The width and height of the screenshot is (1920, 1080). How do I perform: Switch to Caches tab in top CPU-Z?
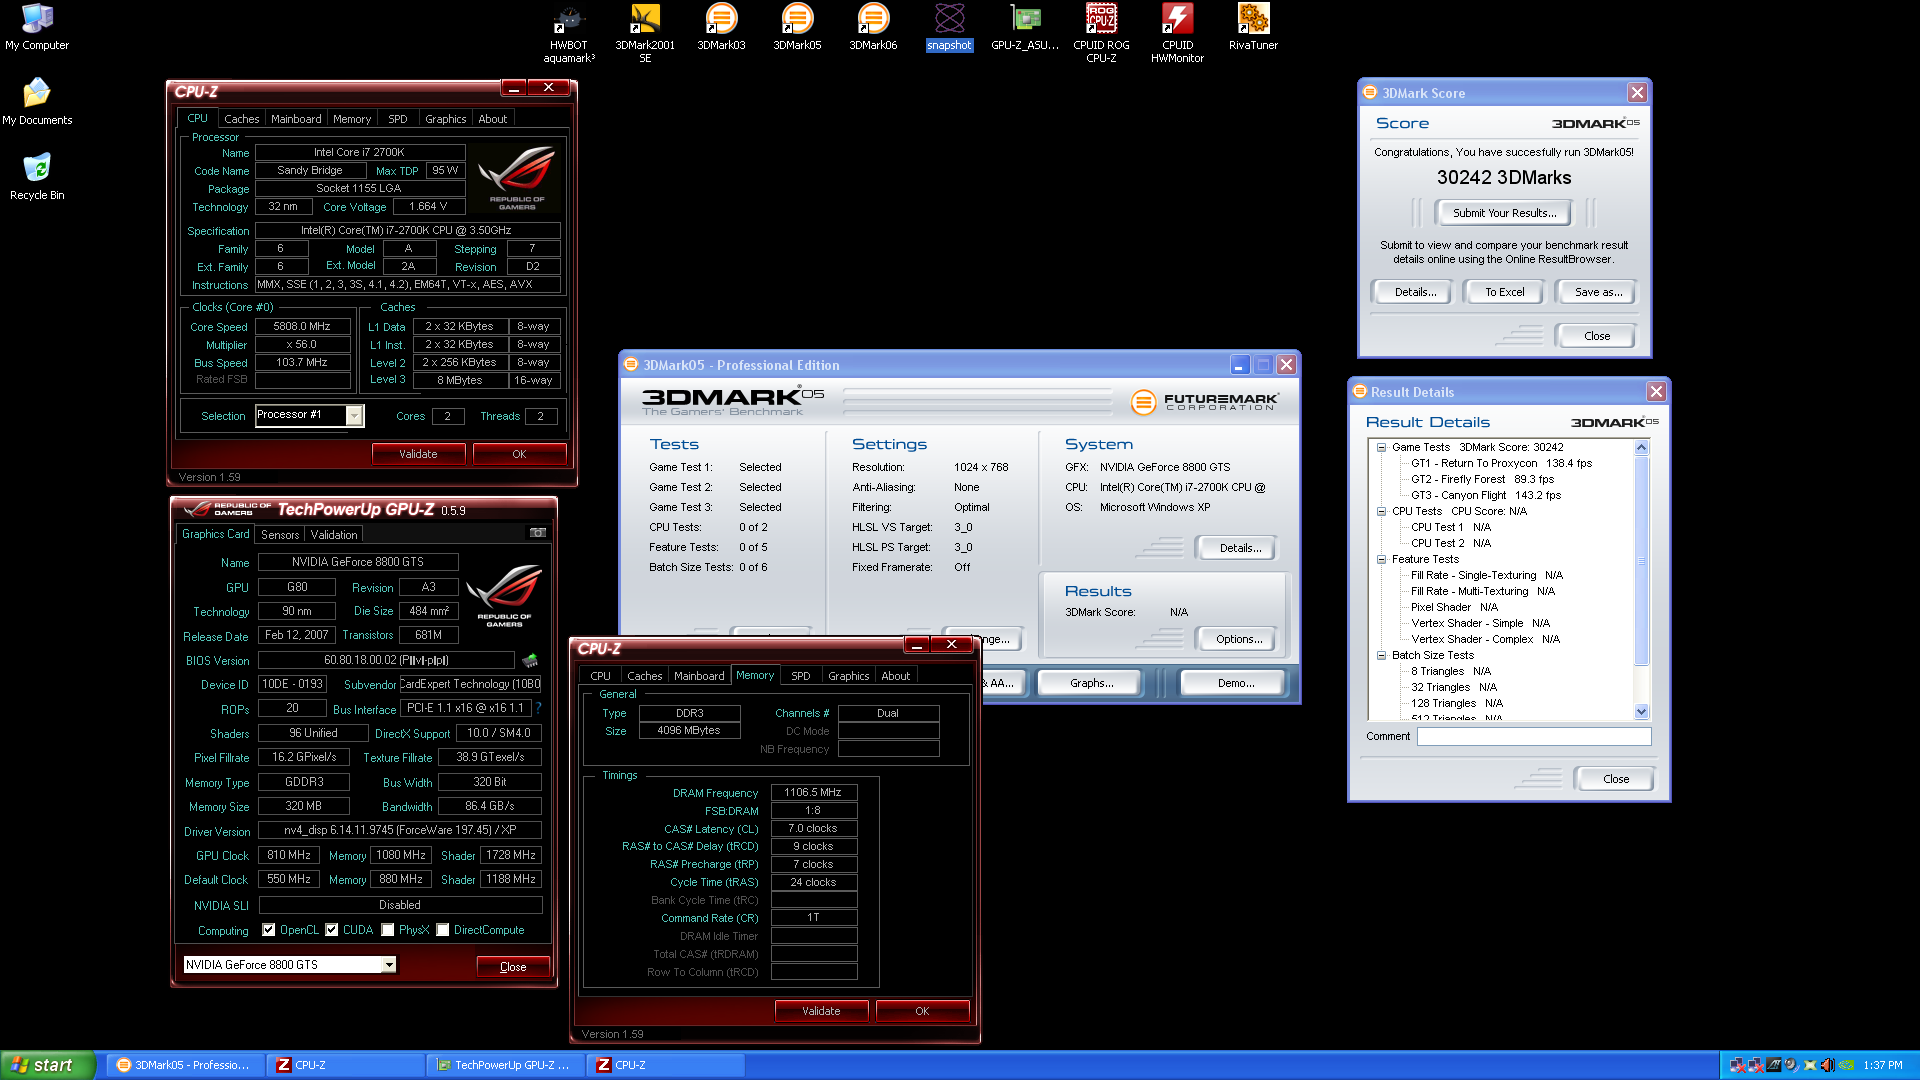241,119
